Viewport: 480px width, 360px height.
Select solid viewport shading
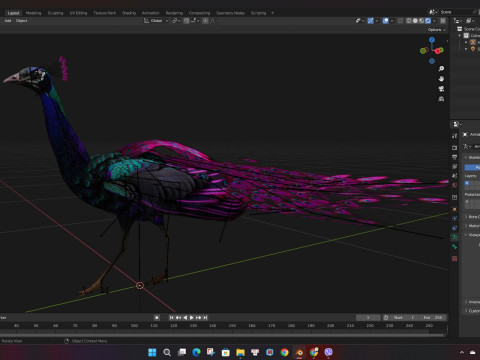point(415,21)
